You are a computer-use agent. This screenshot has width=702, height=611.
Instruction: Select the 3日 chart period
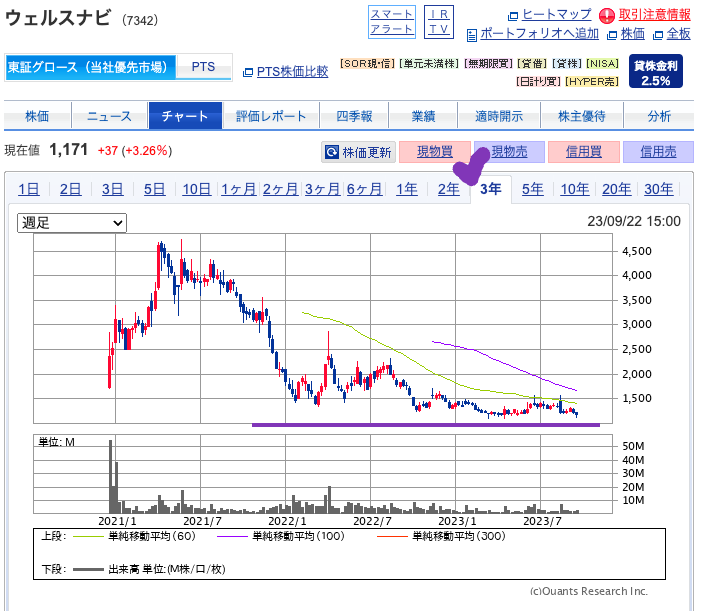(x=112, y=189)
